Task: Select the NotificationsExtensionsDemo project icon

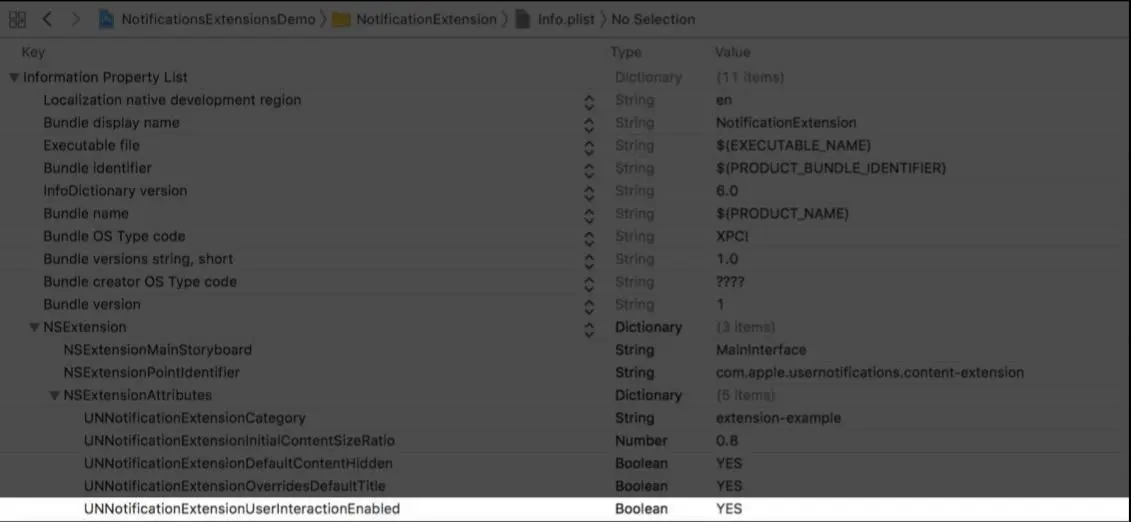Action: (x=106, y=19)
